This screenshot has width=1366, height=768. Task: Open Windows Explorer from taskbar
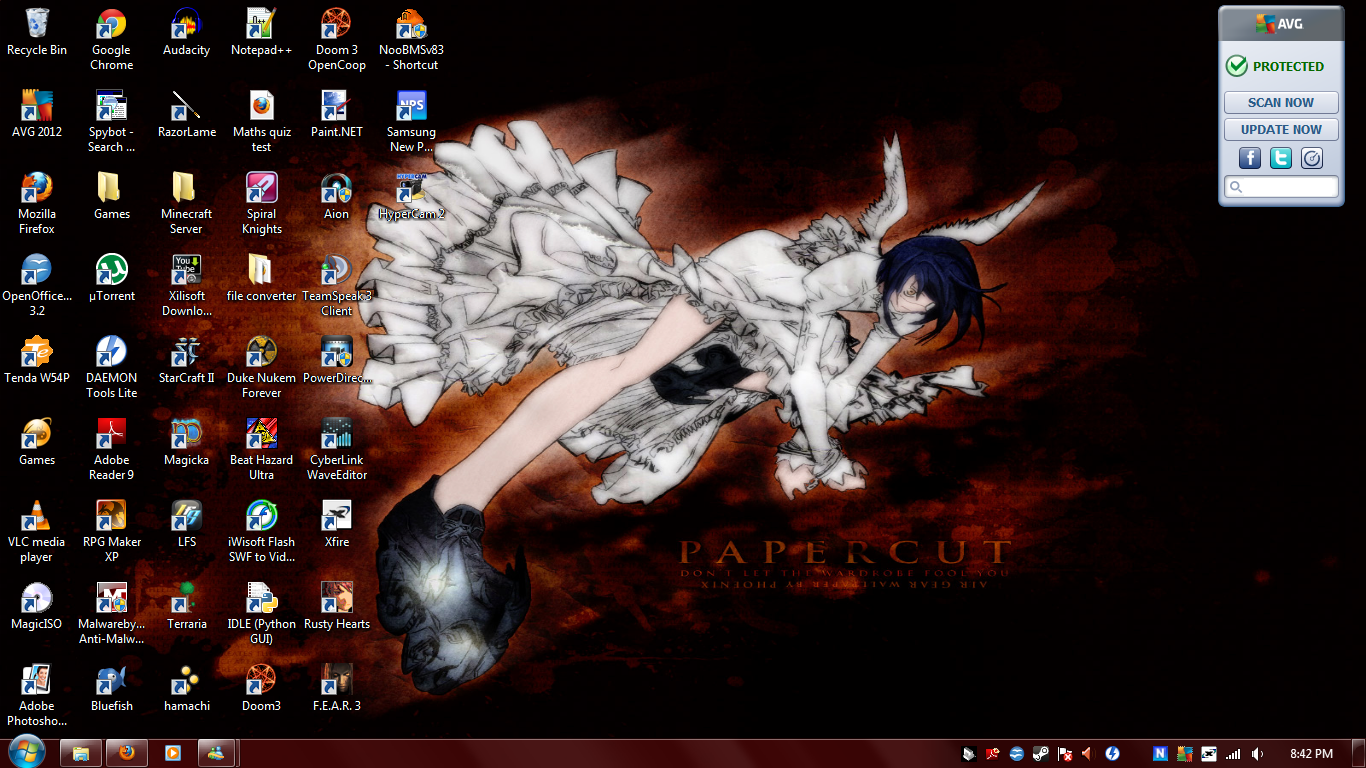tap(81, 753)
